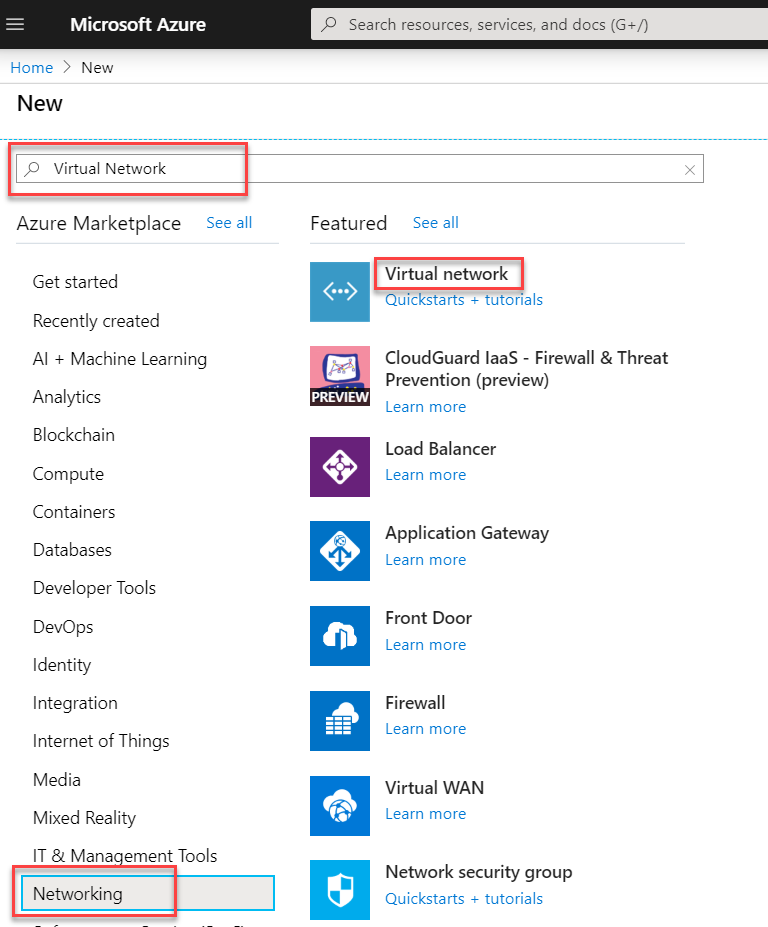Open Network security group Quickstarts + tutorials
The height and width of the screenshot is (927, 768).
(x=464, y=899)
